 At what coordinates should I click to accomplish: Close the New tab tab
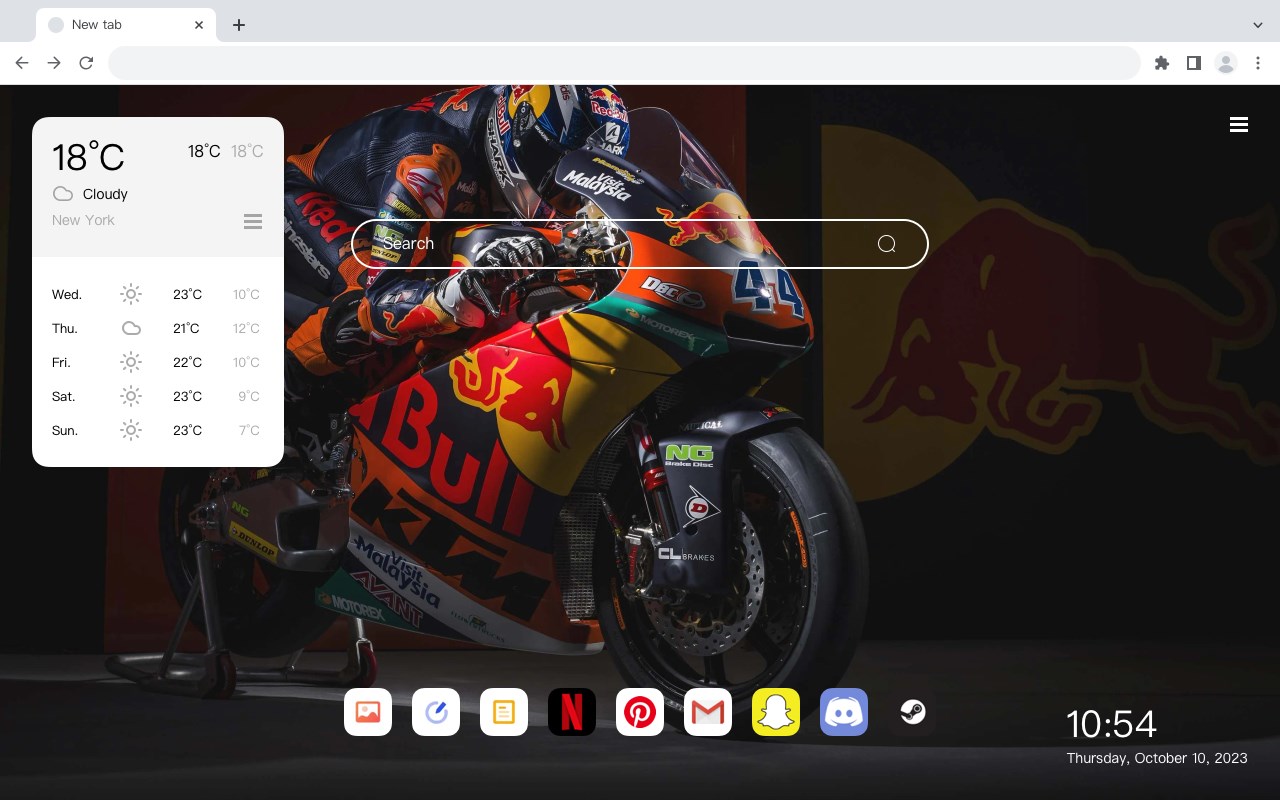pos(199,25)
